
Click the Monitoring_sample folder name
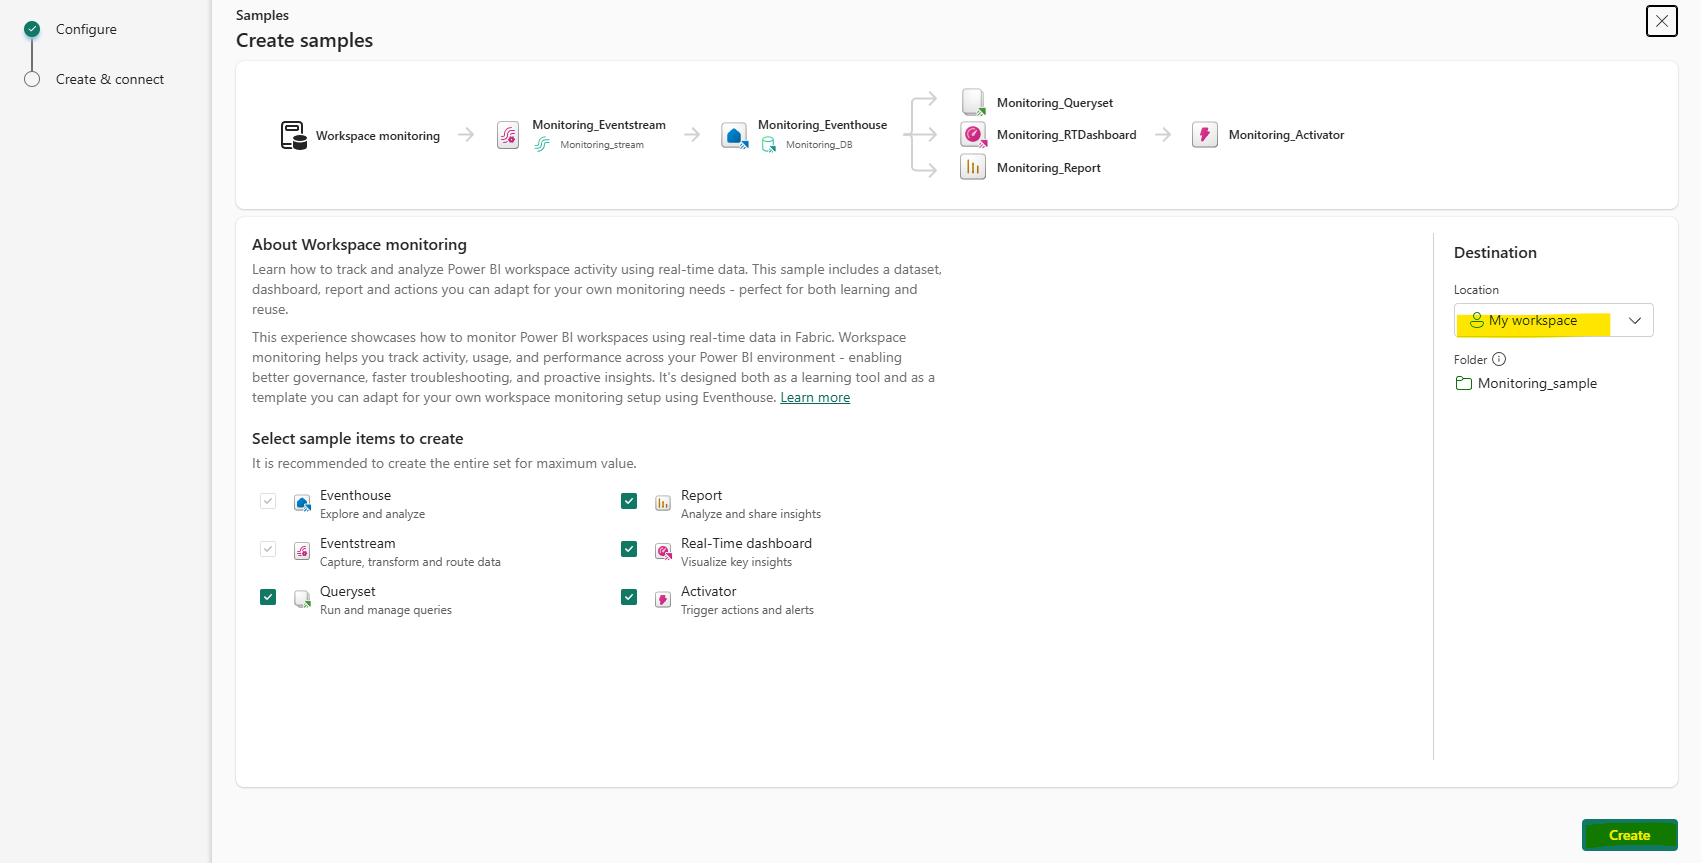tap(1537, 383)
